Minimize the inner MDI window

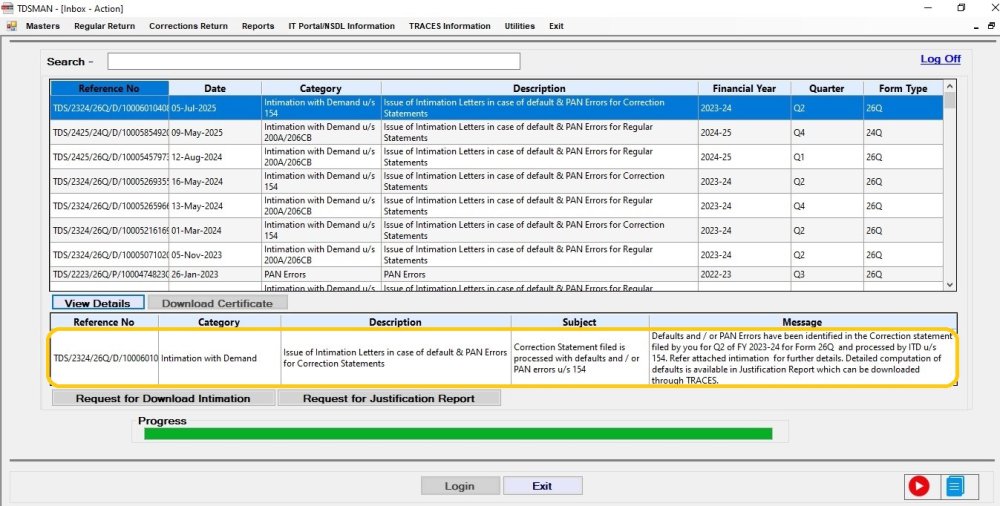click(x=976, y=27)
